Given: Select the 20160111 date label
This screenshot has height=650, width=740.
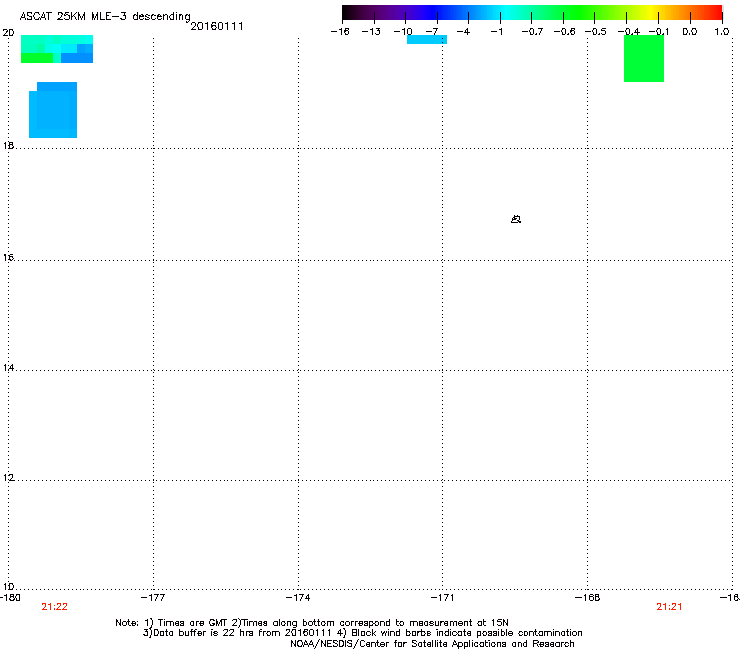Looking at the screenshot, I should tap(217, 26).
